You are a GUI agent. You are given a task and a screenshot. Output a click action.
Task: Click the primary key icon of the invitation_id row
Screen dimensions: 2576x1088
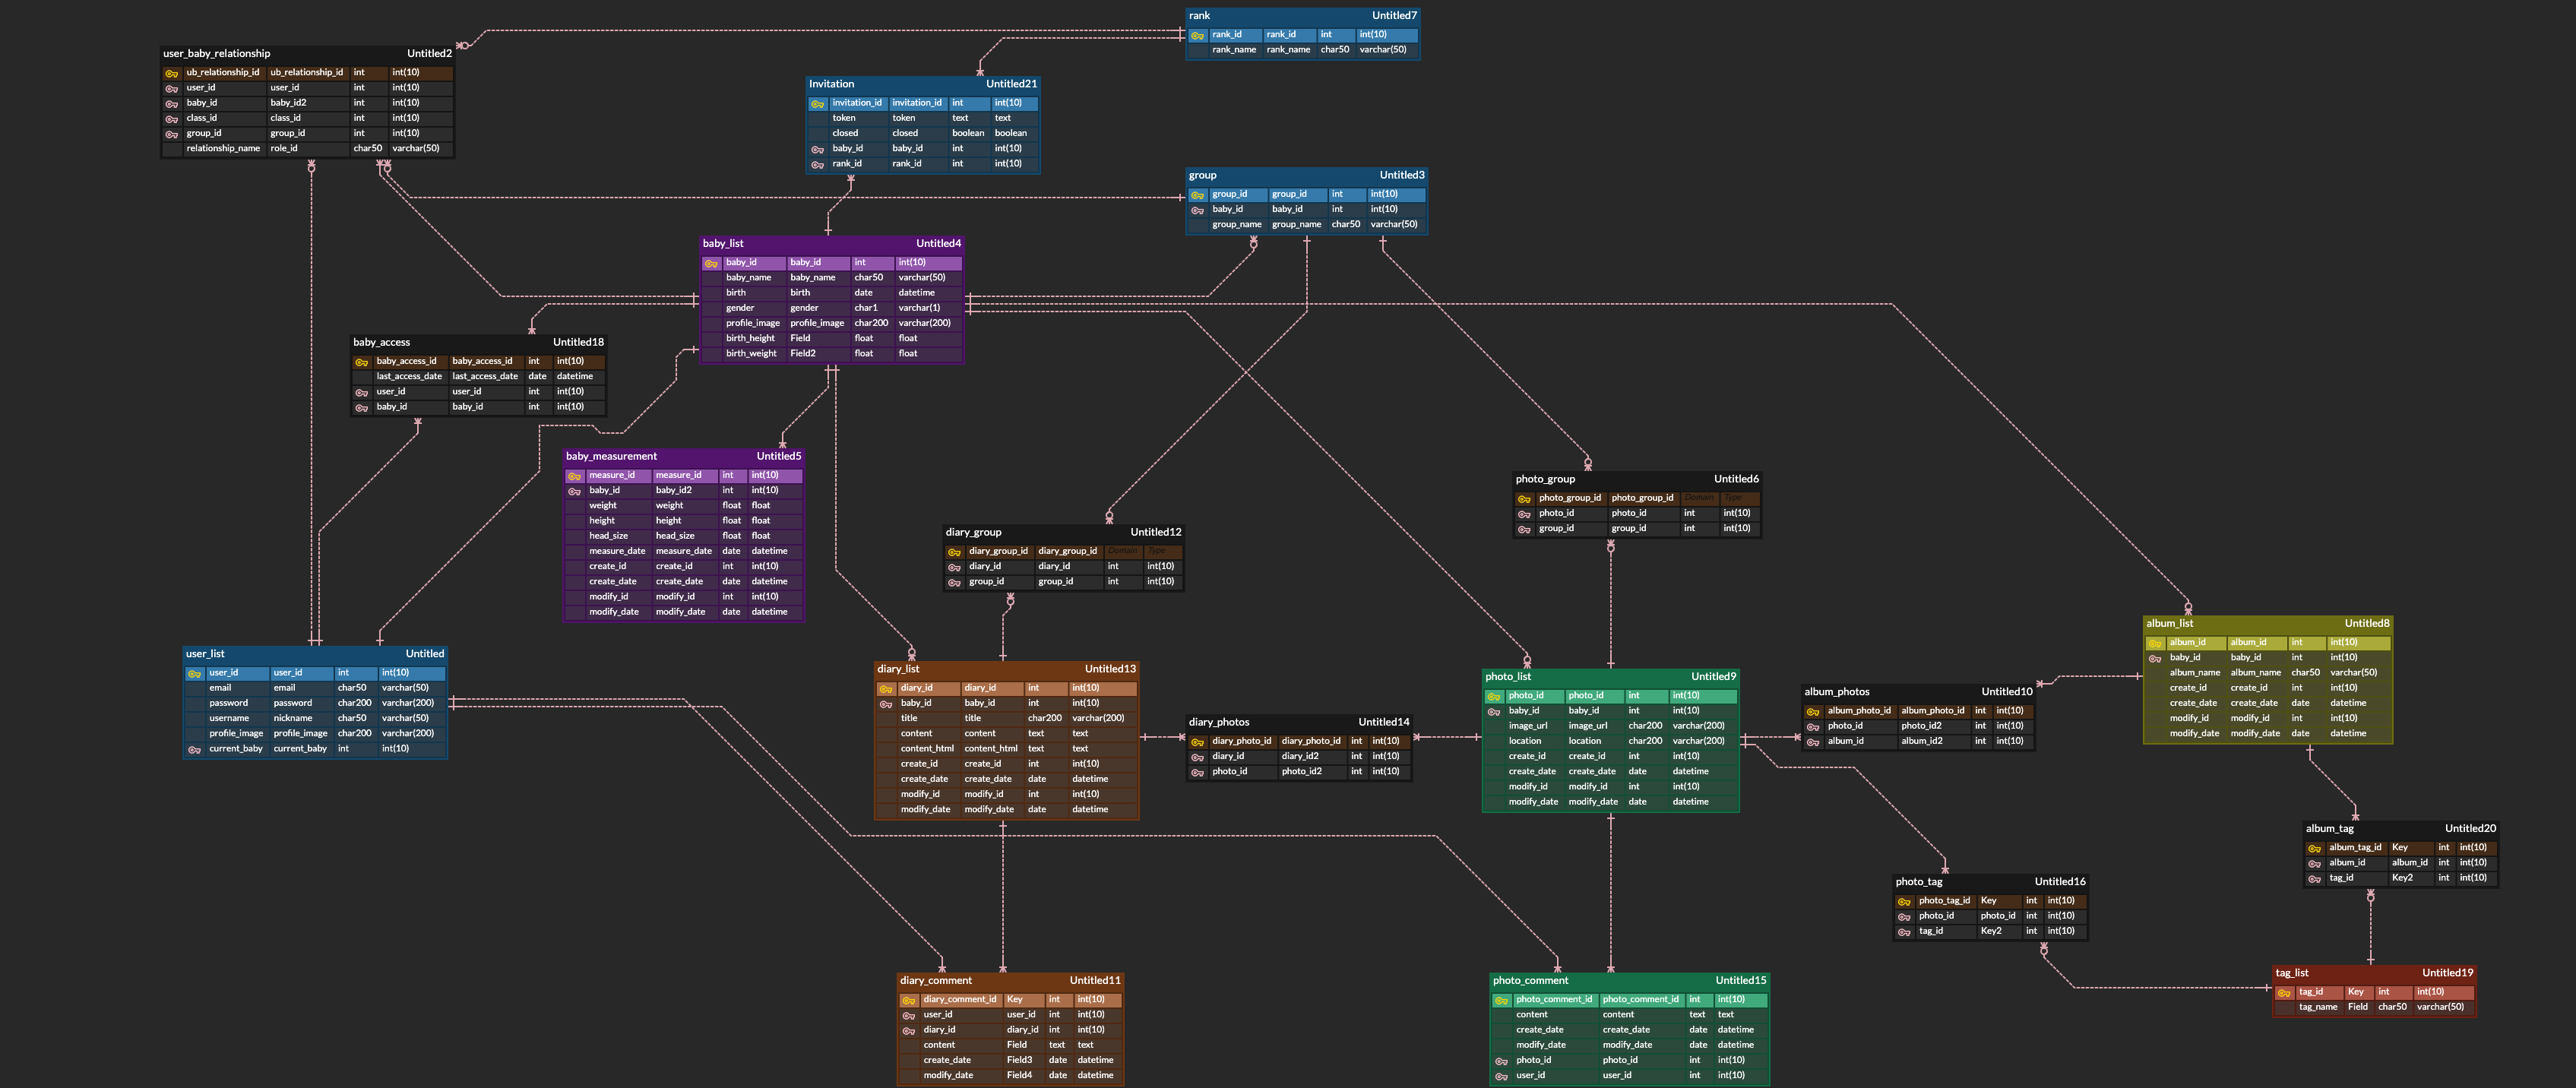pyautogui.click(x=817, y=104)
